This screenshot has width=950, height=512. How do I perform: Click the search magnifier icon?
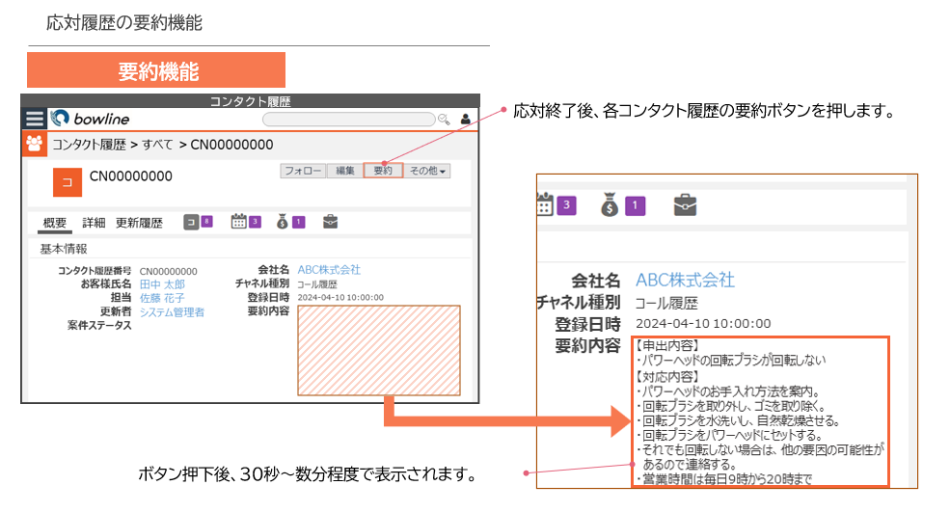(444, 119)
